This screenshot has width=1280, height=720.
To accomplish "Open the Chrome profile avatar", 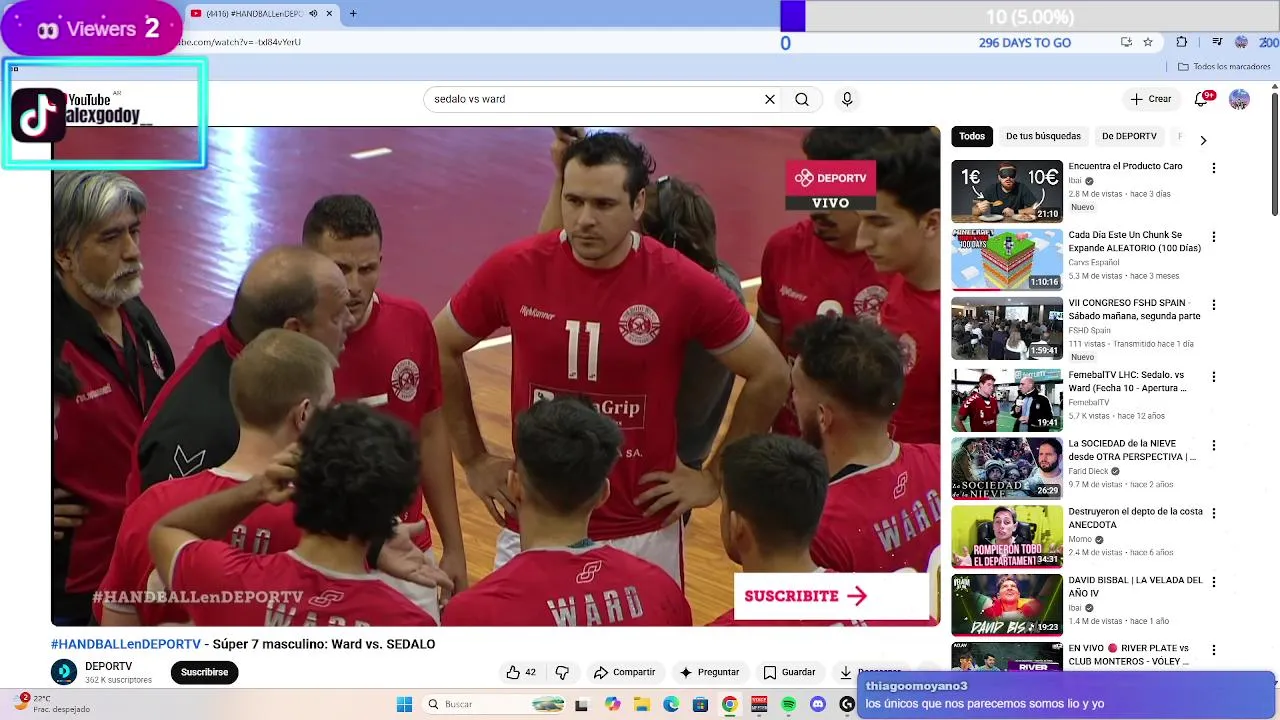I will tap(1241, 42).
